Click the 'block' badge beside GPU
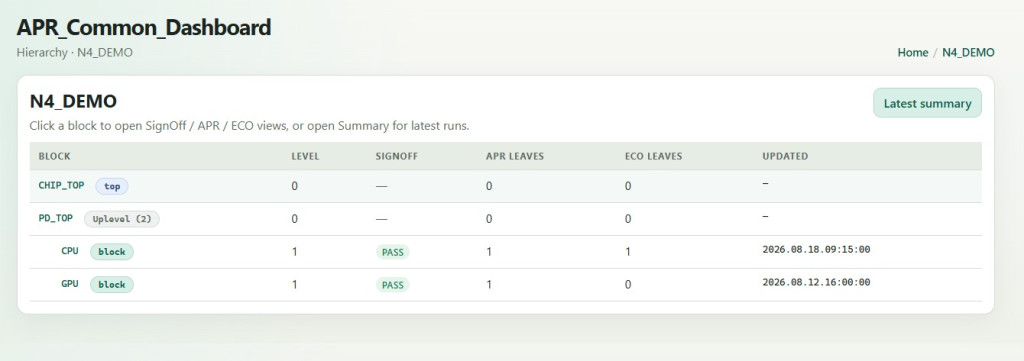 click(x=112, y=285)
